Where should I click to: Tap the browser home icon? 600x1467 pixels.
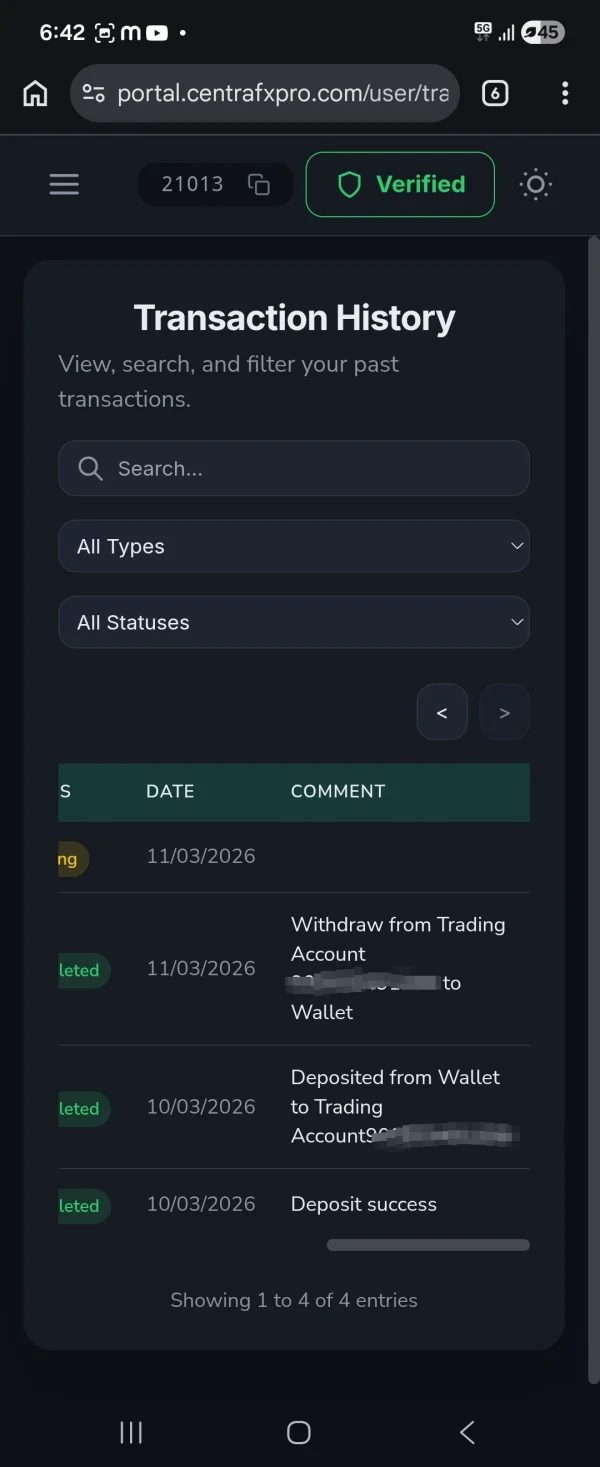click(x=35, y=94)
